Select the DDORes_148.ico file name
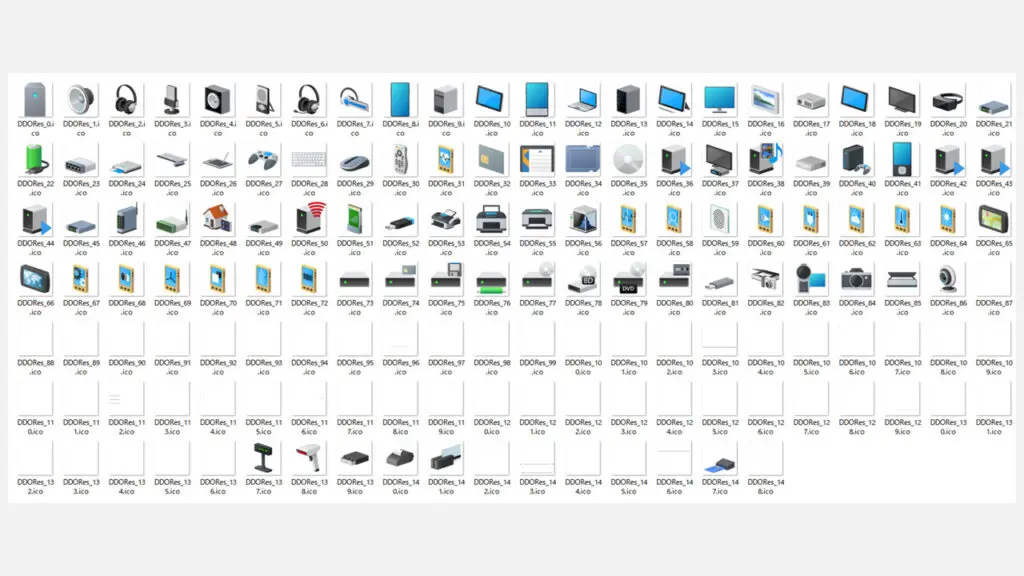This screenshot has width=1024, height=576. pyautogui.click(x=765, y=487)
